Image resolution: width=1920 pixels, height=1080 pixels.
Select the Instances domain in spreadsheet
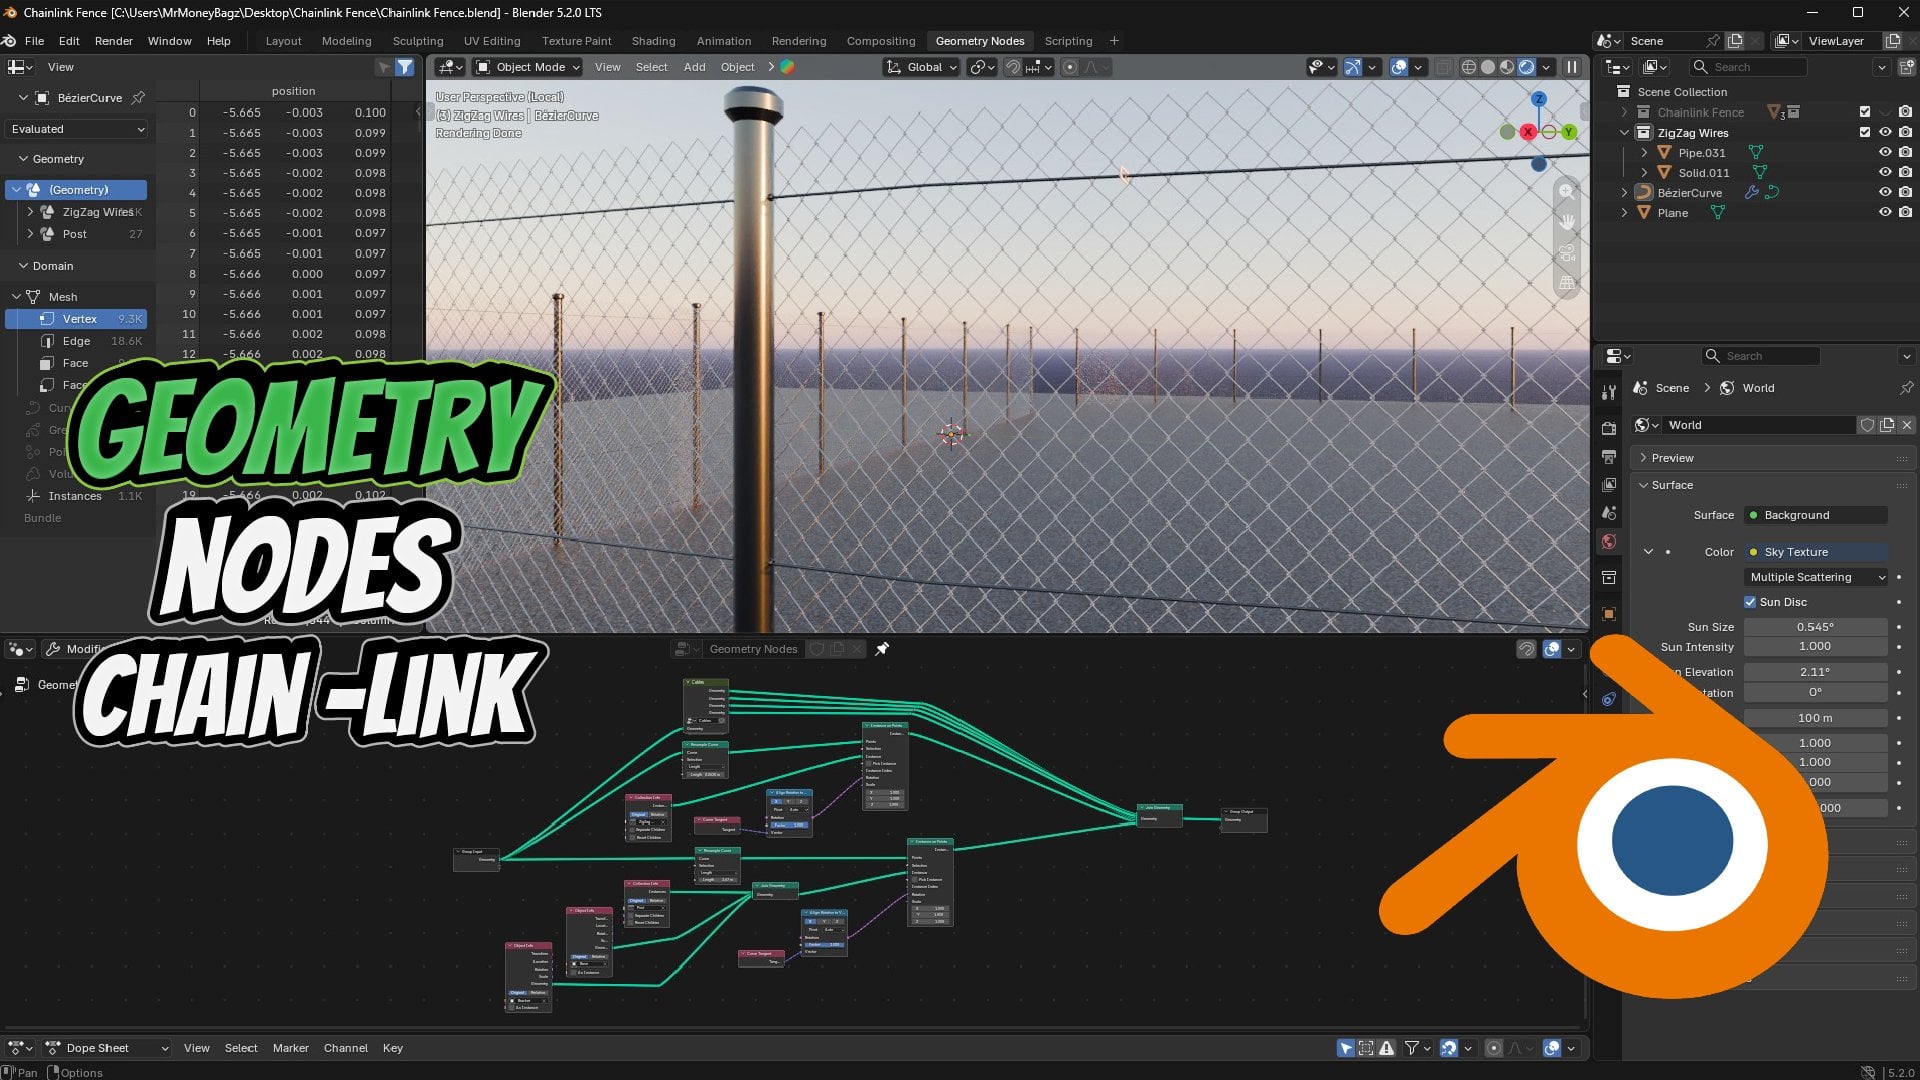pyautogui.click(x=77, y=496)
